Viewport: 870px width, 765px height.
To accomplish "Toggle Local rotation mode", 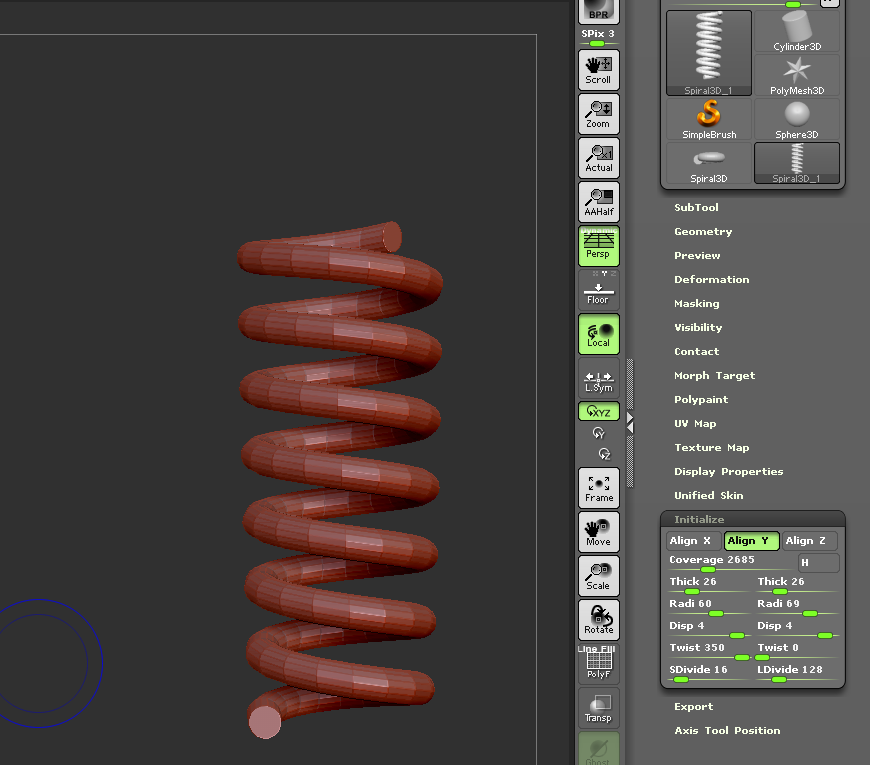I will 599,334.
